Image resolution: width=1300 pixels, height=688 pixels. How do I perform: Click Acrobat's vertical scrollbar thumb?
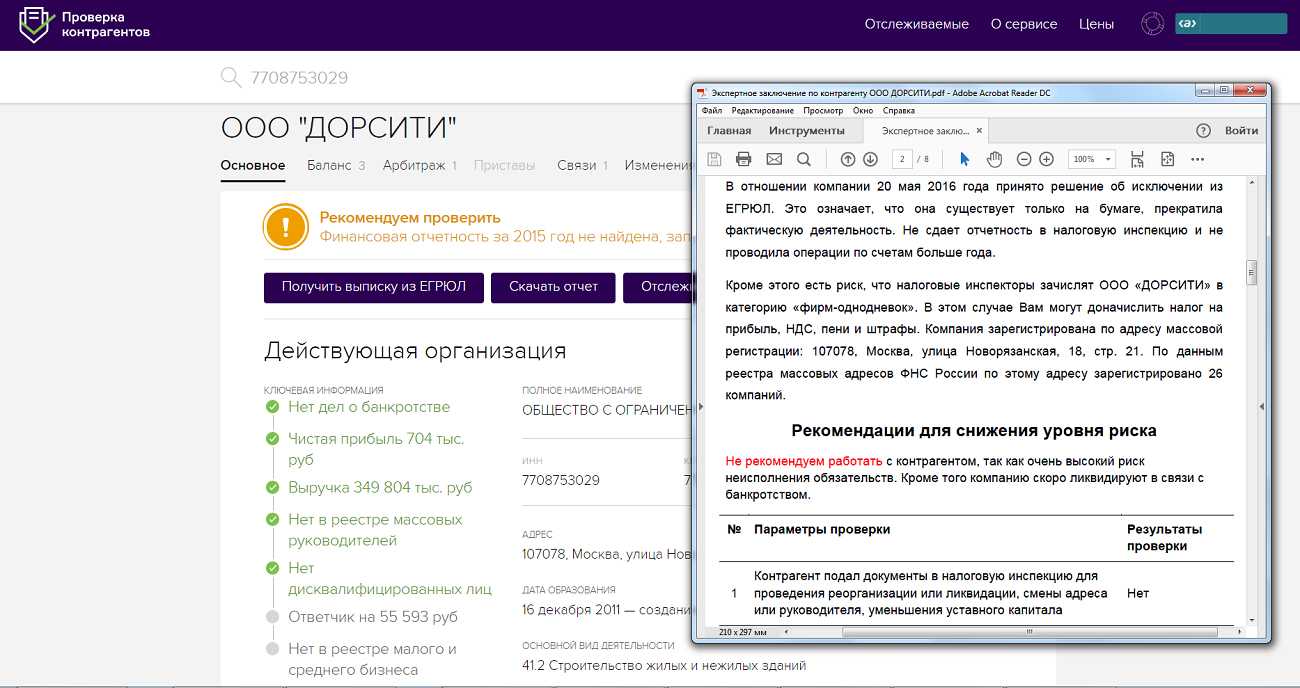(1251, 273)
